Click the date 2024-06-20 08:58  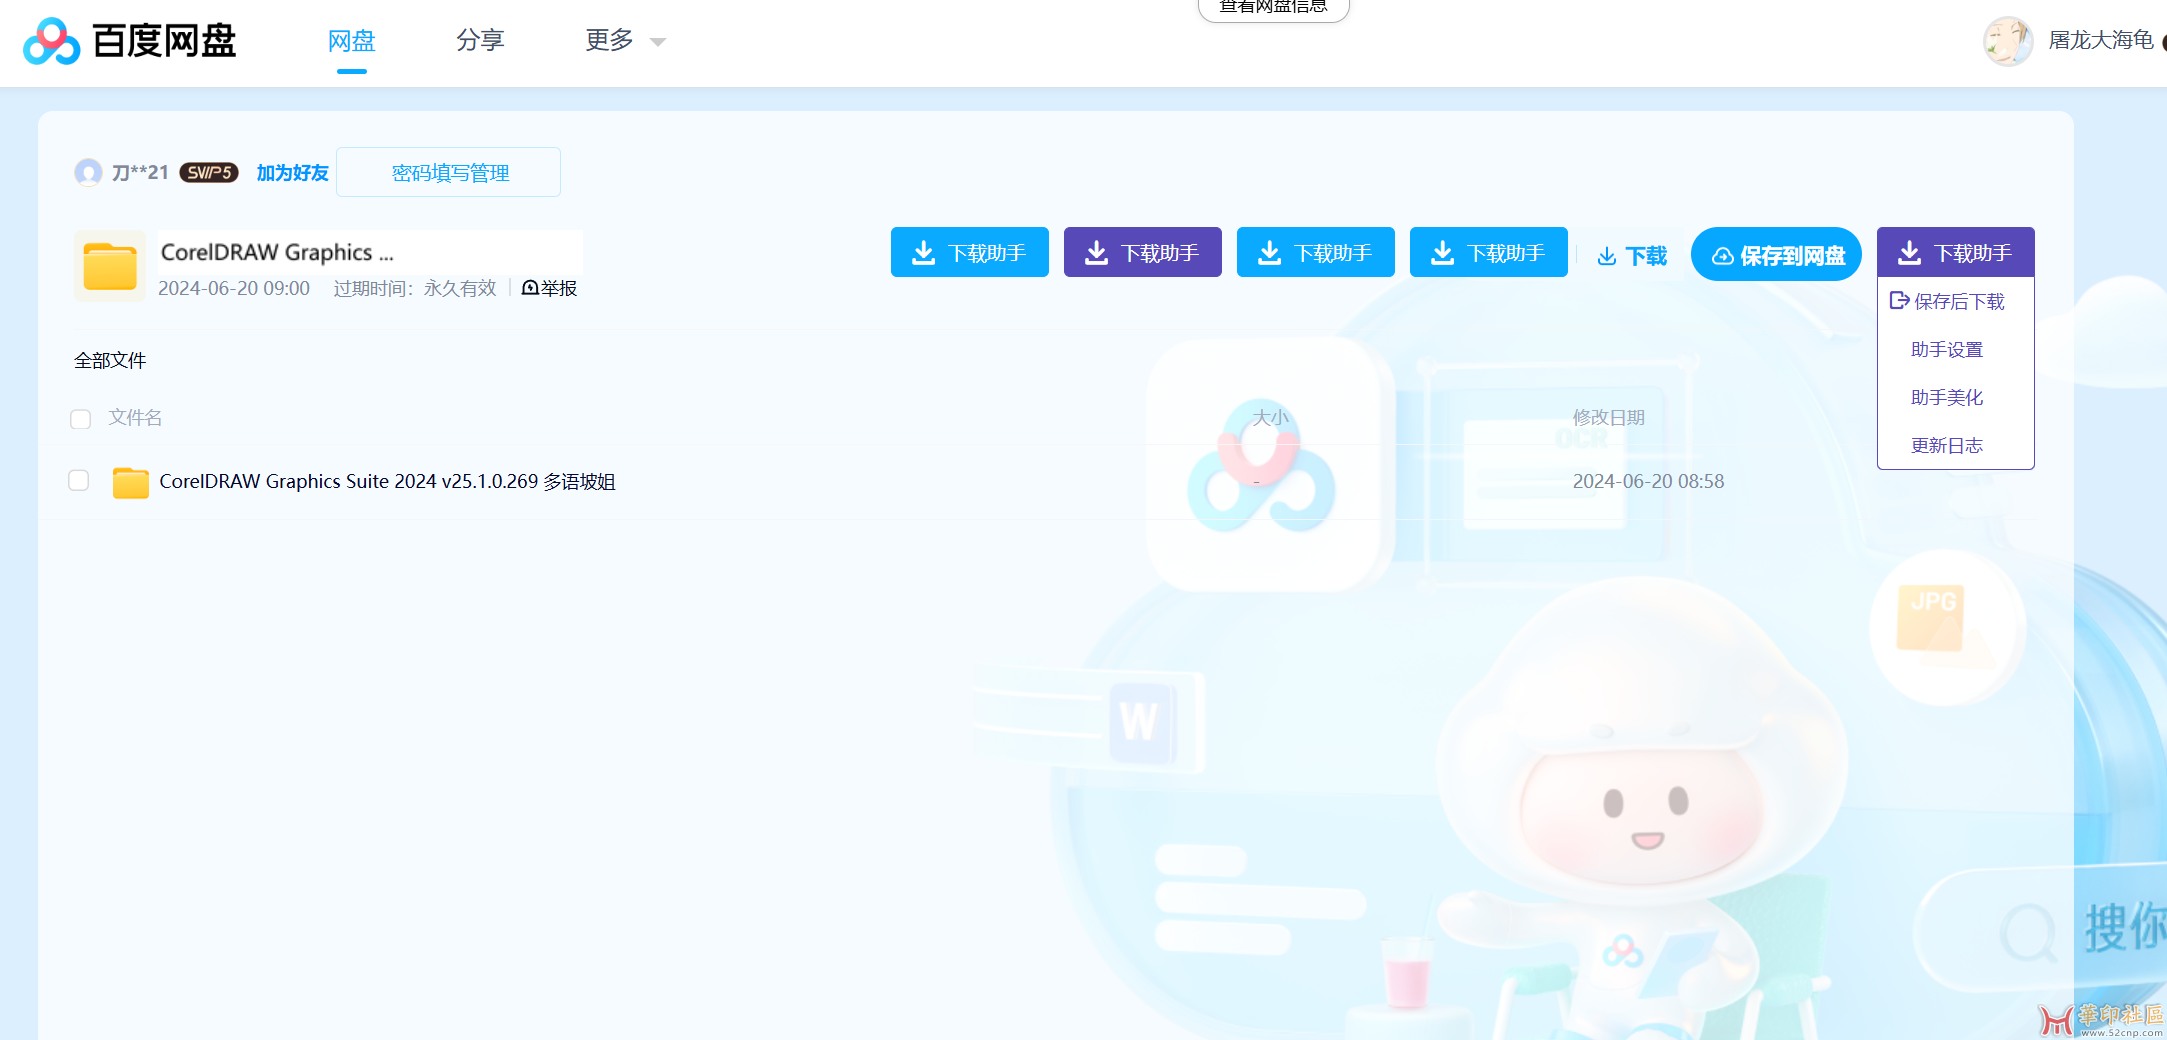pos(1648,481)
